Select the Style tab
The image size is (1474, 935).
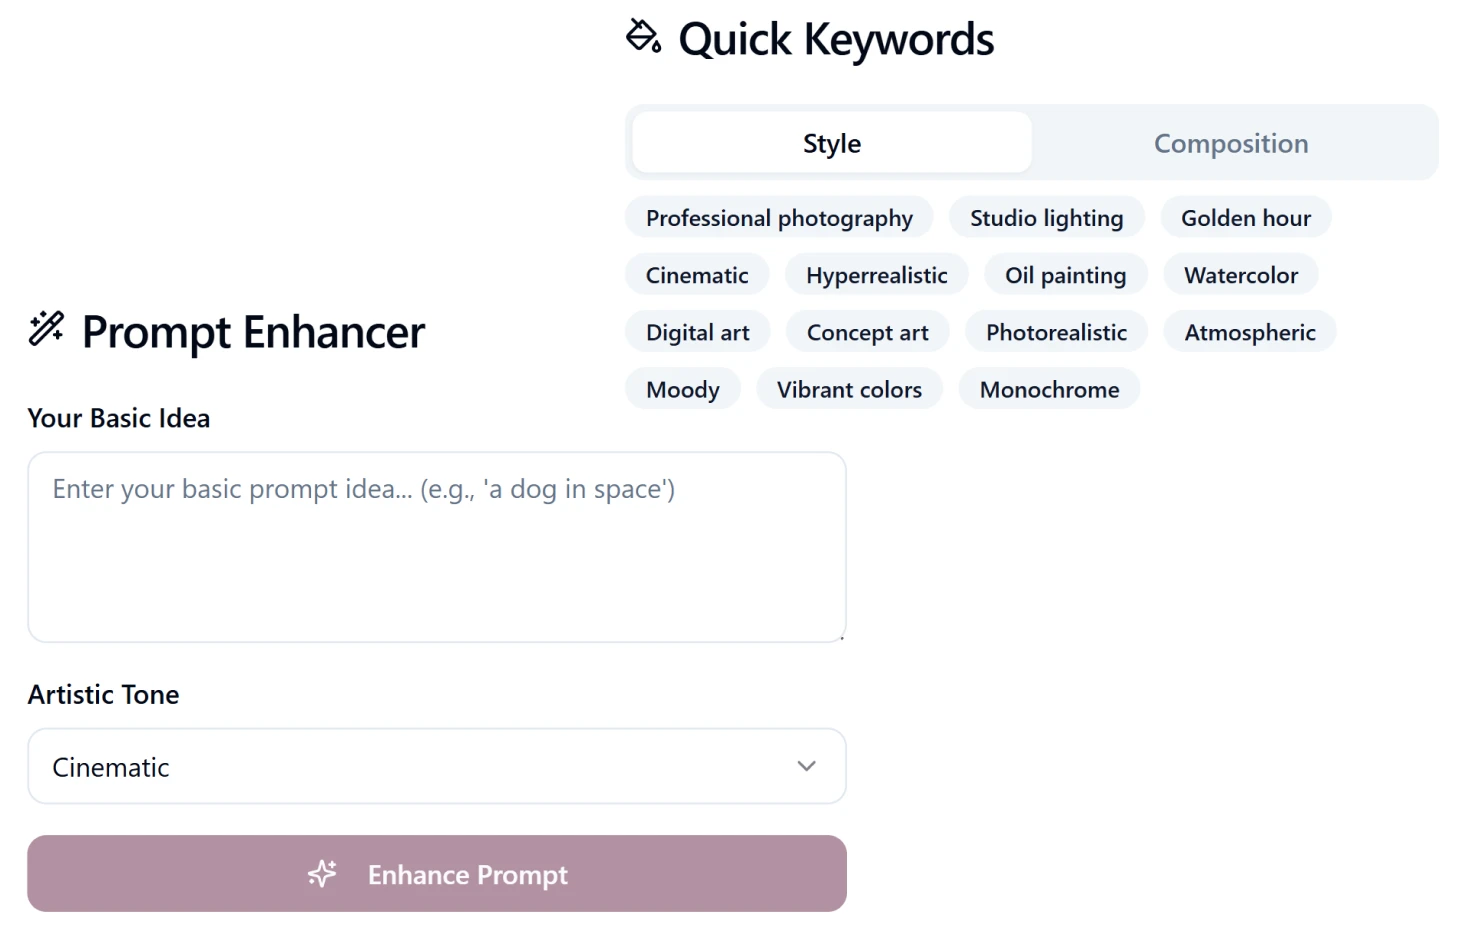pos(831,143)
